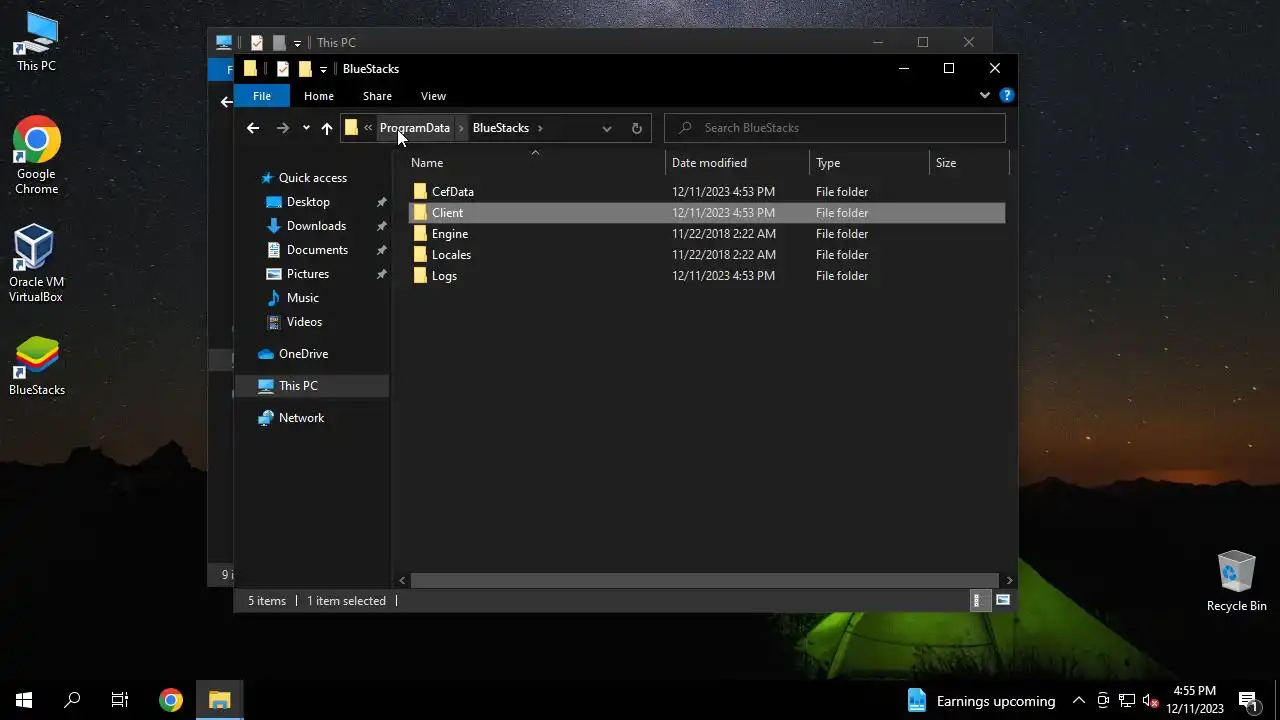Launch BlueStacks from the desktop icon
This screenshot has width=1280, height=720.
tap(36, 366)
